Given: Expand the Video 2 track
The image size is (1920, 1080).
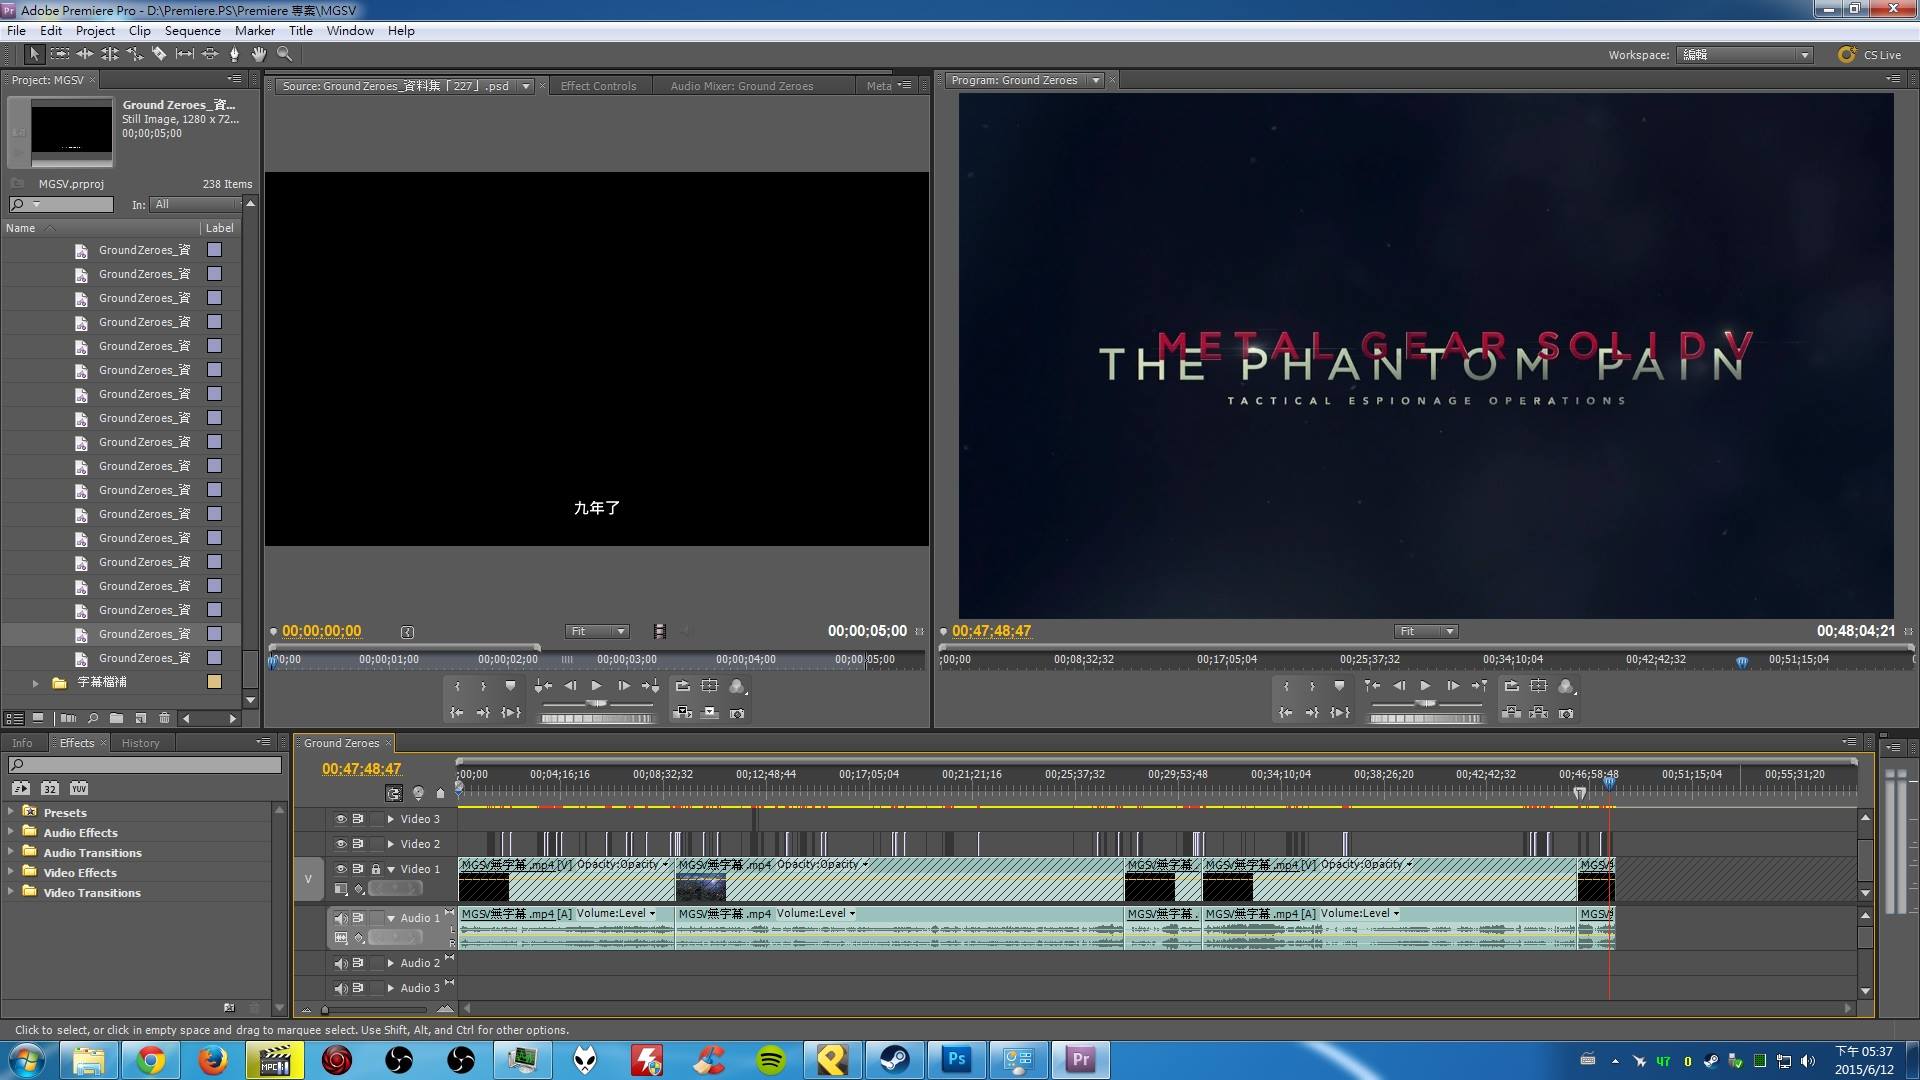Looking at the screenshot, I should 391,844.
